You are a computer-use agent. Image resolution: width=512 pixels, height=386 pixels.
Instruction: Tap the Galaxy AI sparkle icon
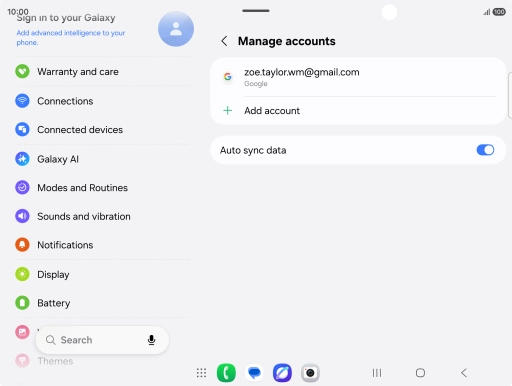[x=22, y=159]
